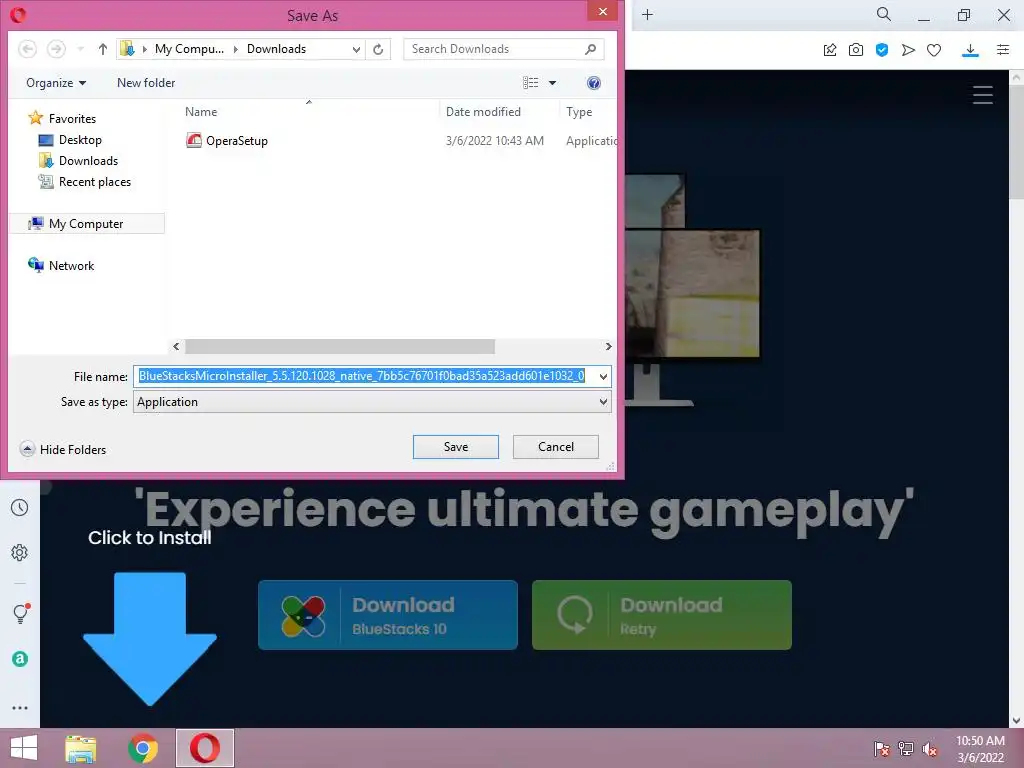The width and height of the screenshot is (1024, 768).
Task: Click the Save button
Action: tap(456, 447)
